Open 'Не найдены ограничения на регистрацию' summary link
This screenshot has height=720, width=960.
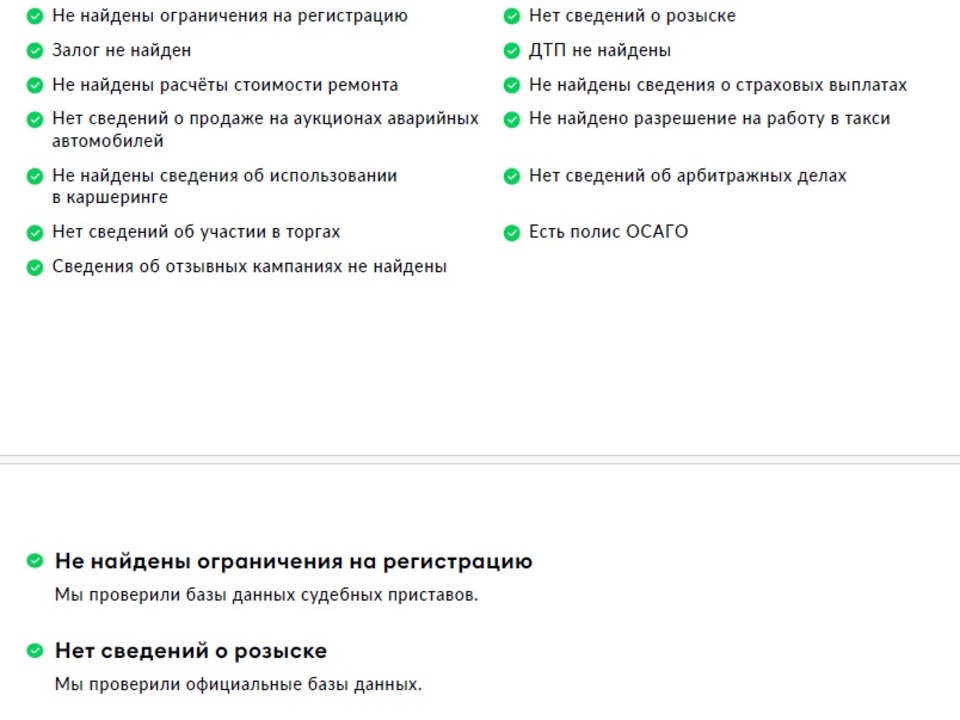tap(229, 16)
